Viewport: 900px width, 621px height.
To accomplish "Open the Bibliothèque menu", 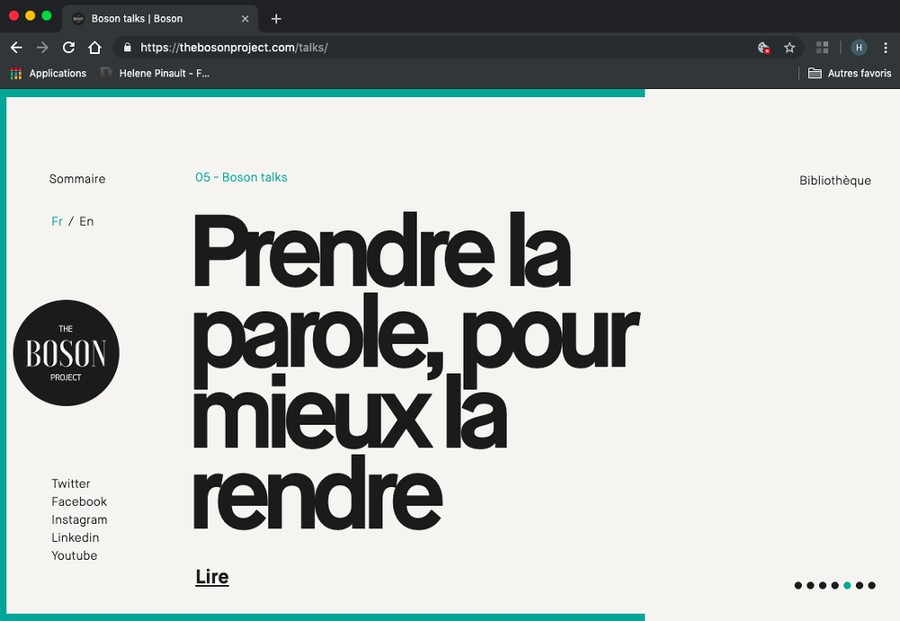I will coord(835,181).
